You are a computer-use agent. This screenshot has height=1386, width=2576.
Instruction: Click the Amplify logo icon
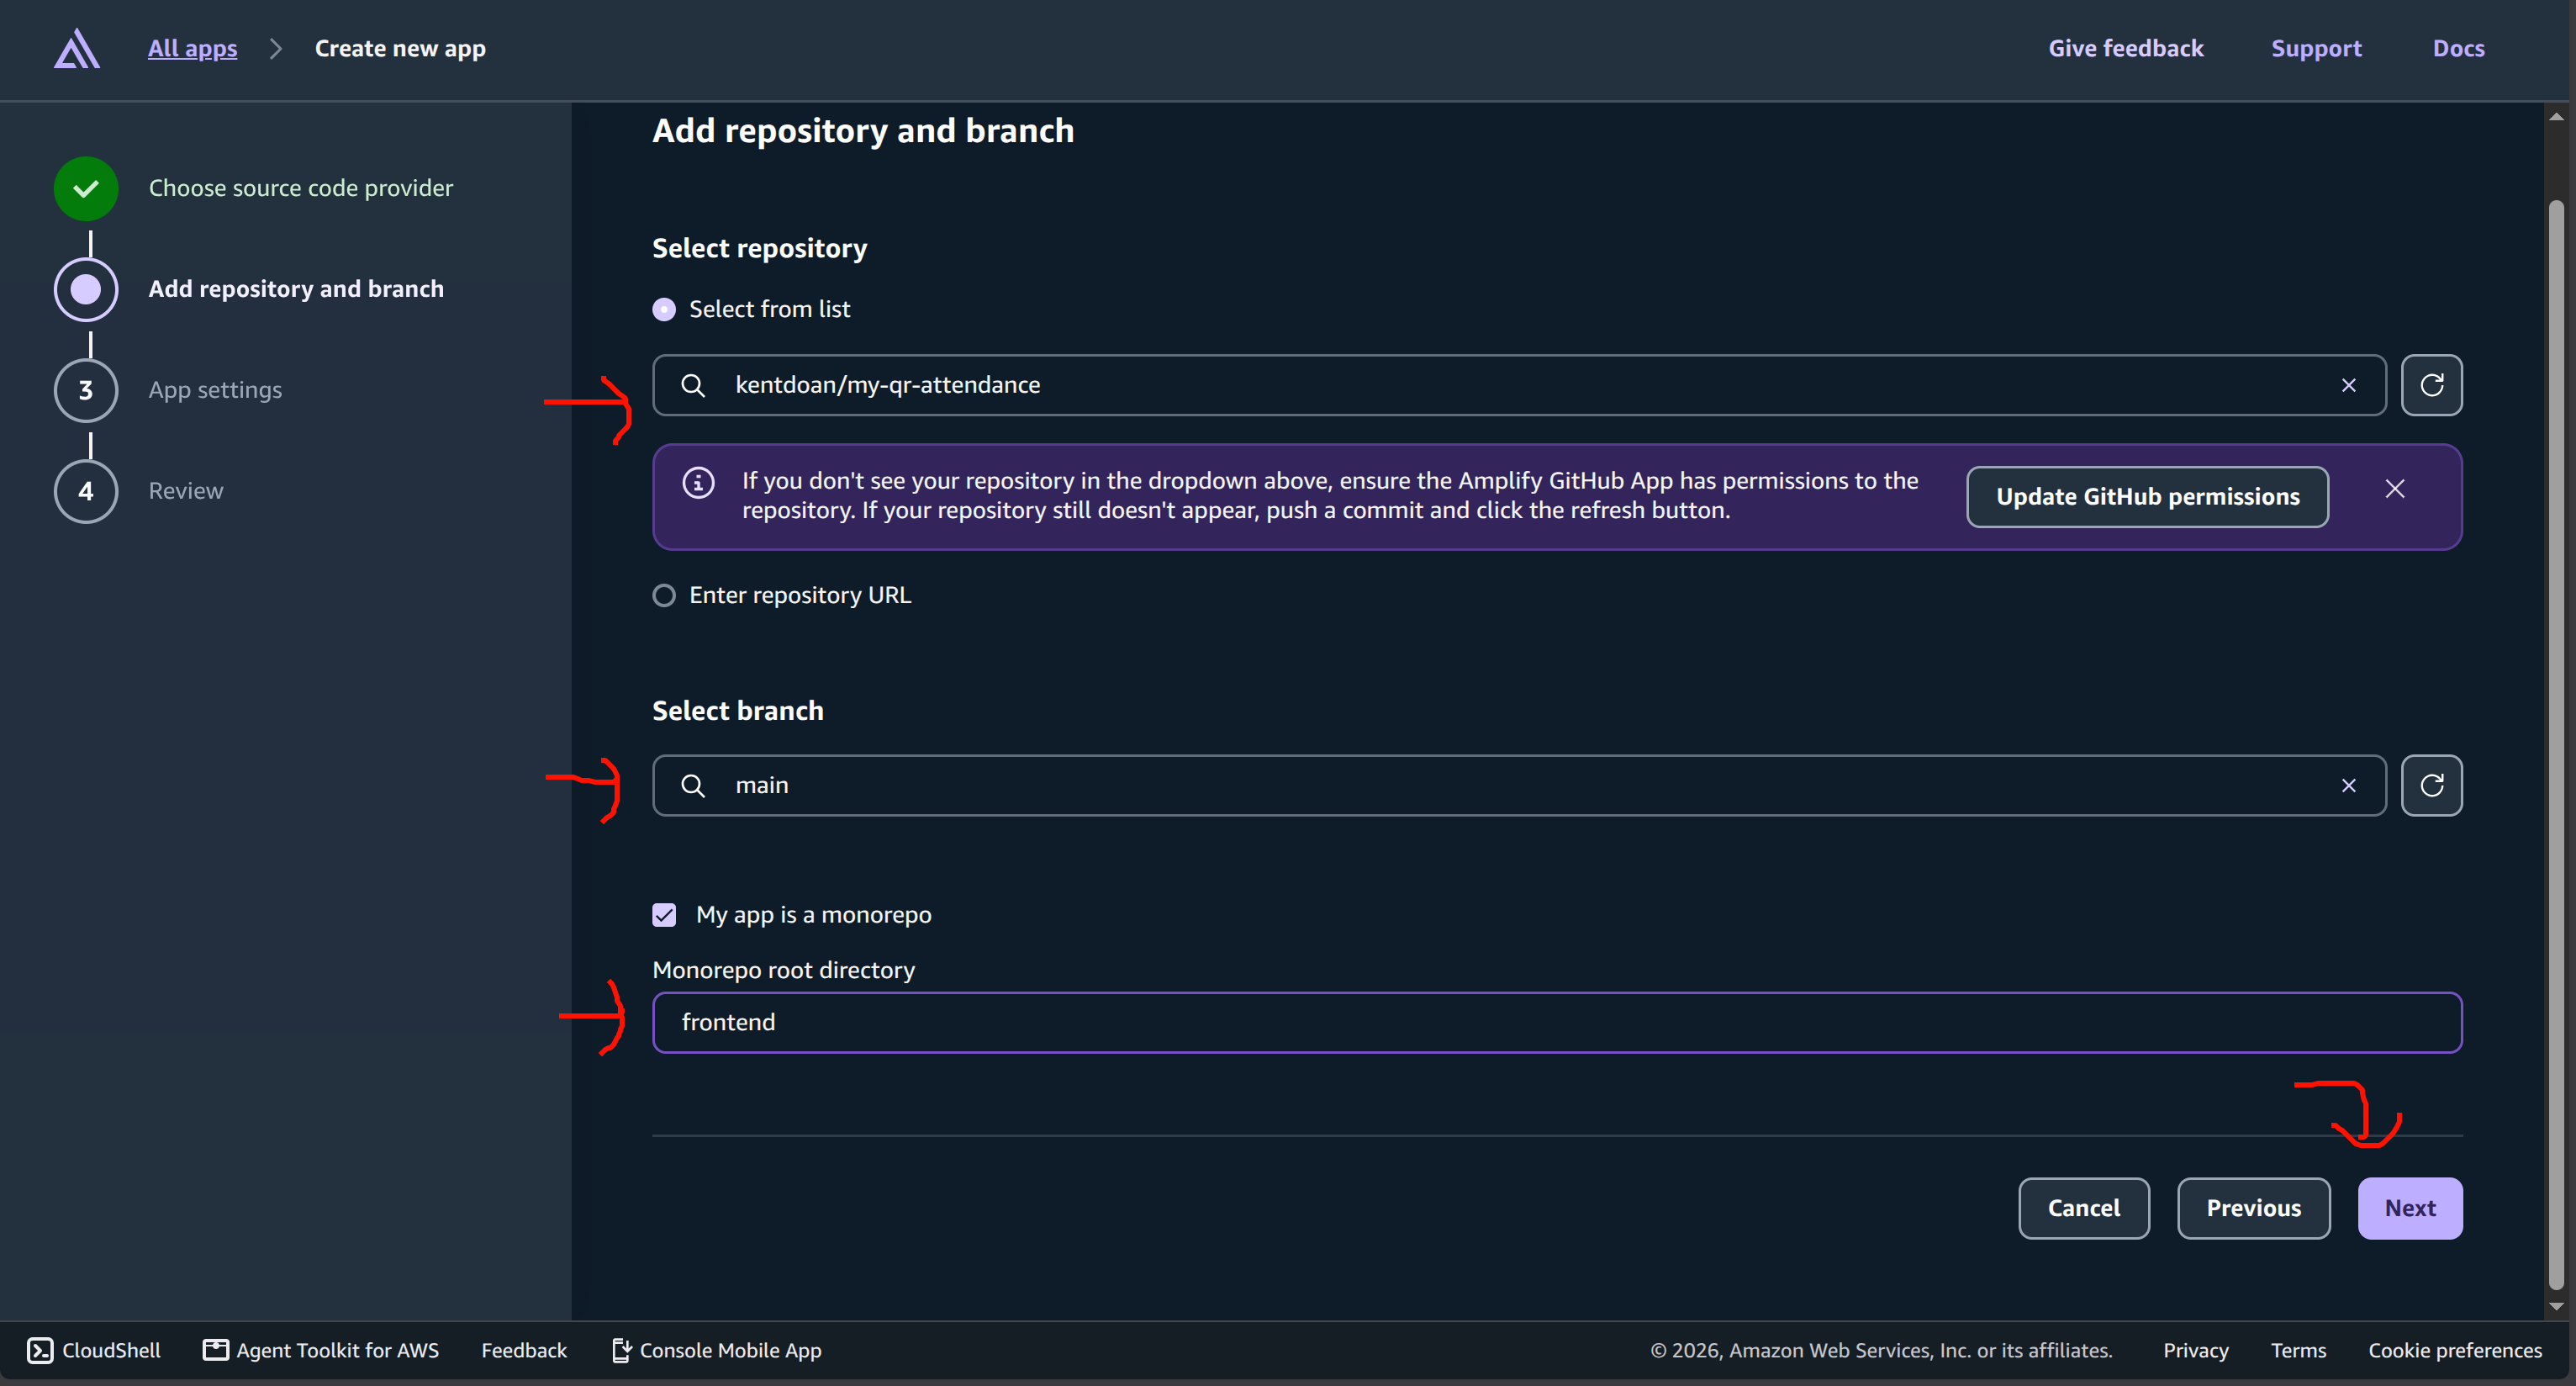77,48
